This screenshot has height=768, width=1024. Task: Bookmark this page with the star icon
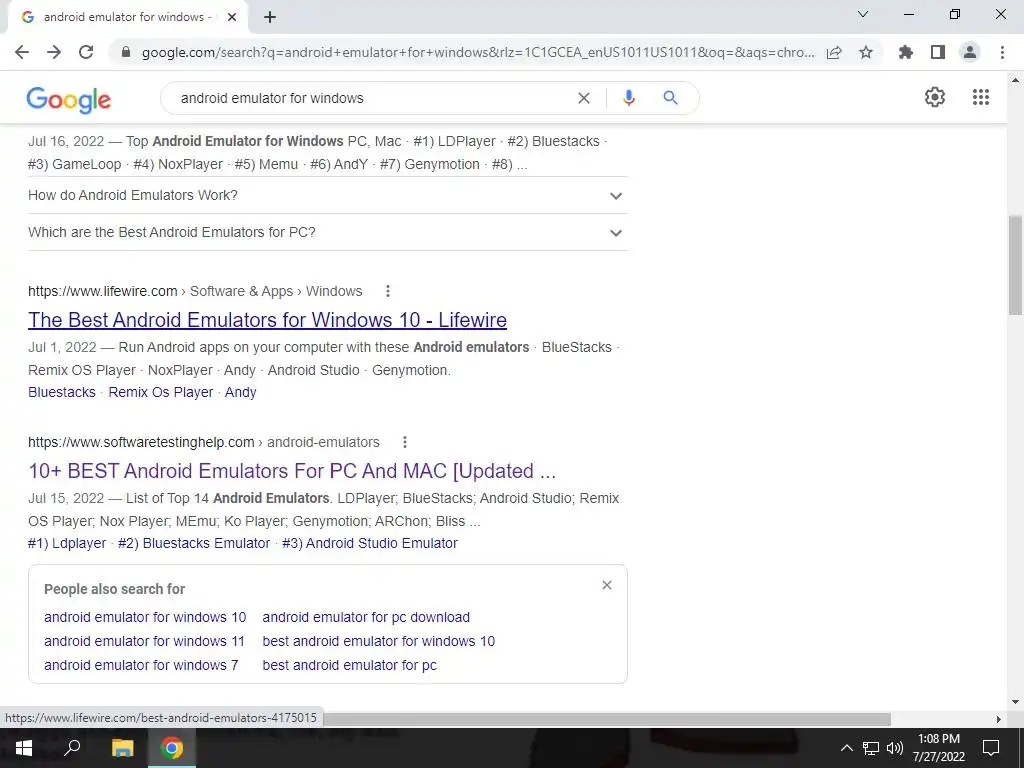pos(866,52)
